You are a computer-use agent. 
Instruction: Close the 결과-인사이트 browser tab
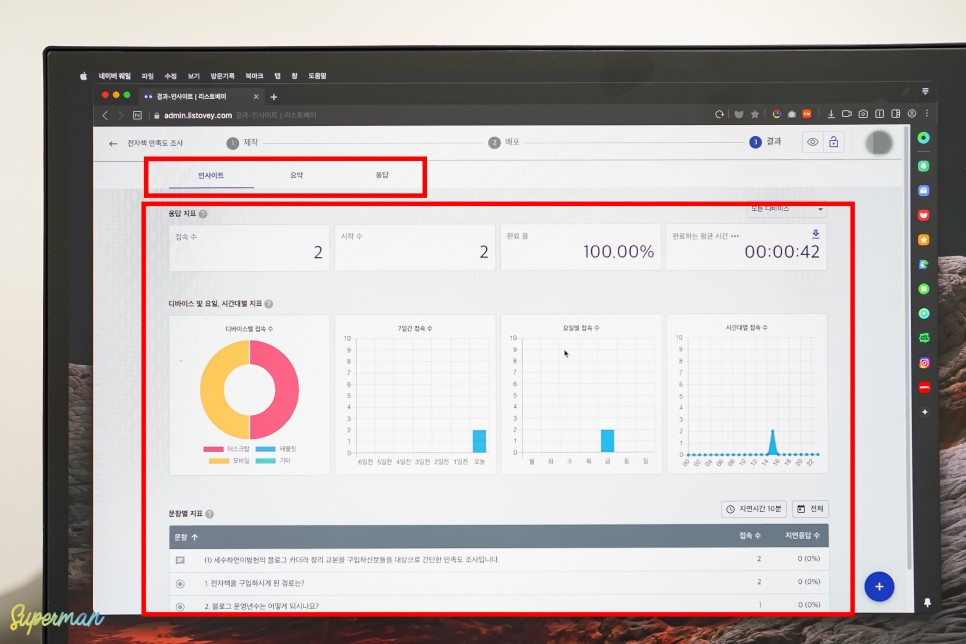click(x=256, y=97)
